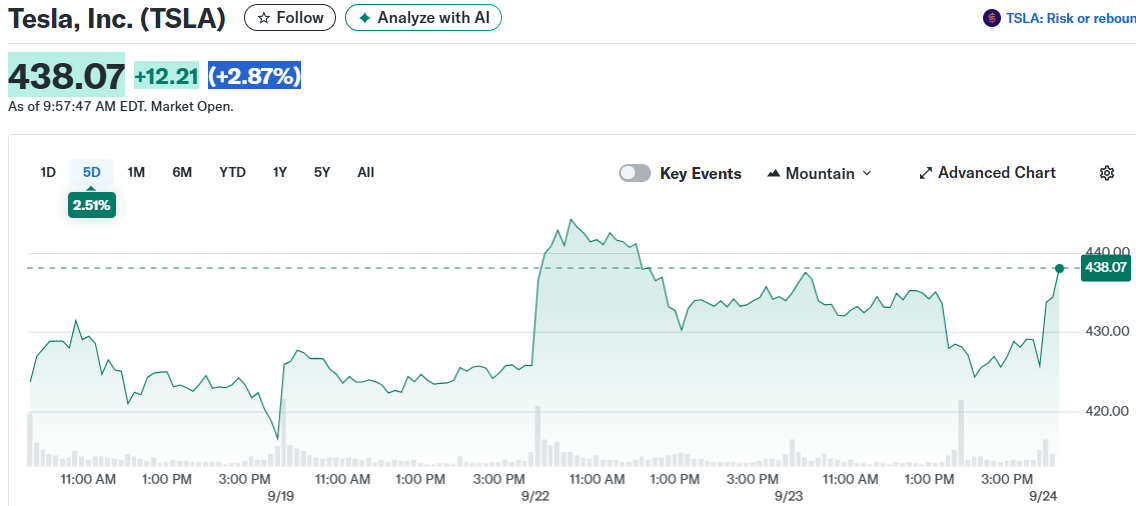Viewport: 1136px width, 506px height.
Task: Click the sparkle icon in Analyze with AI
Action: [x=364, y=18]
